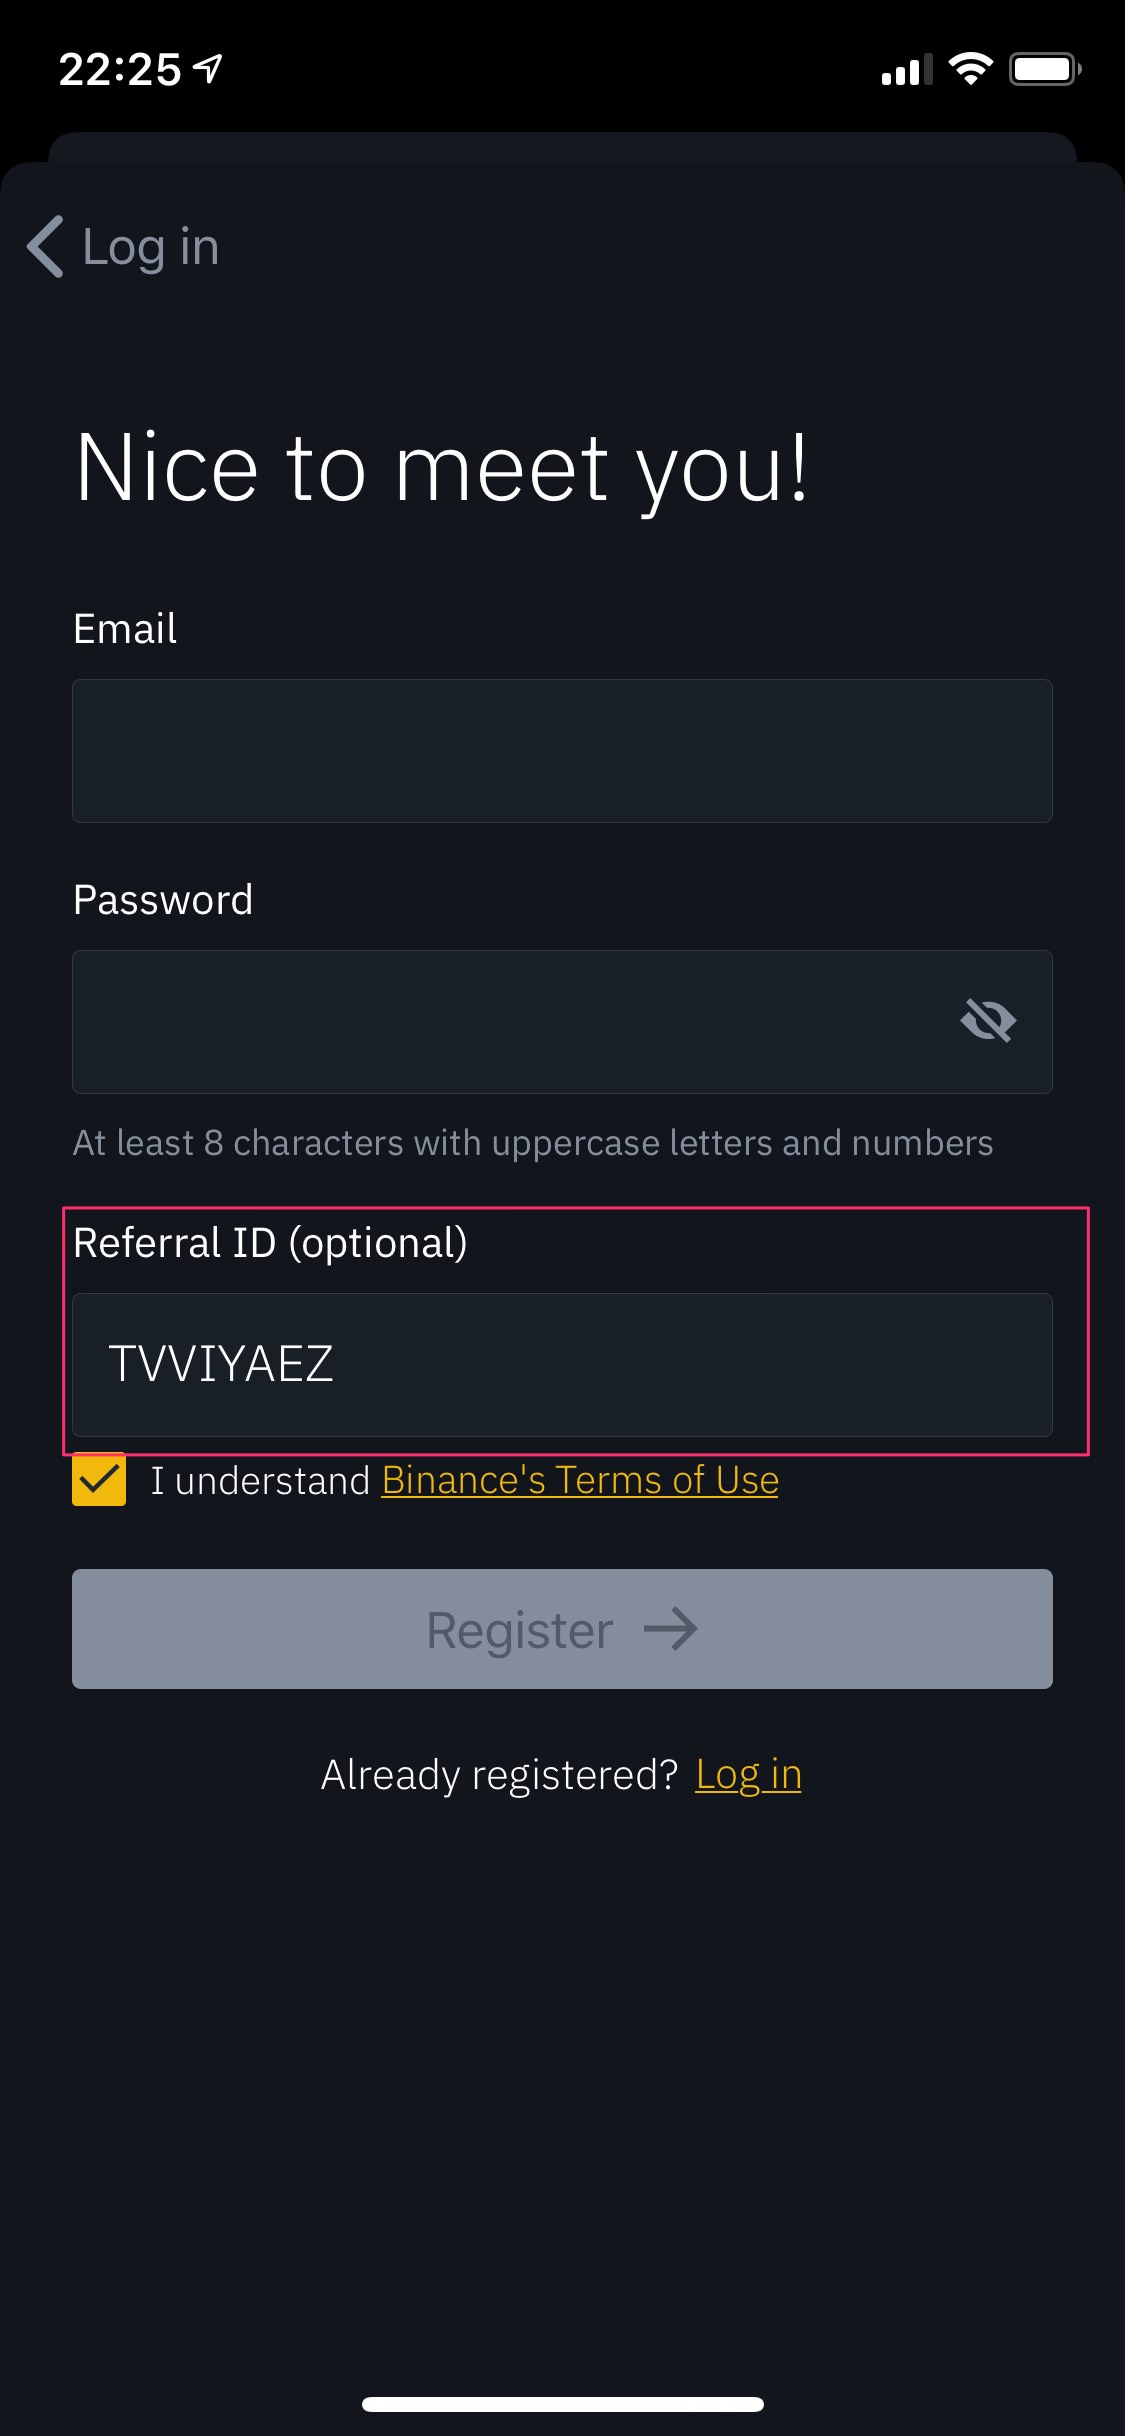Tap the location services arrow icon
Viewport: 1125px width, 2436px height.
coord(208,69)
